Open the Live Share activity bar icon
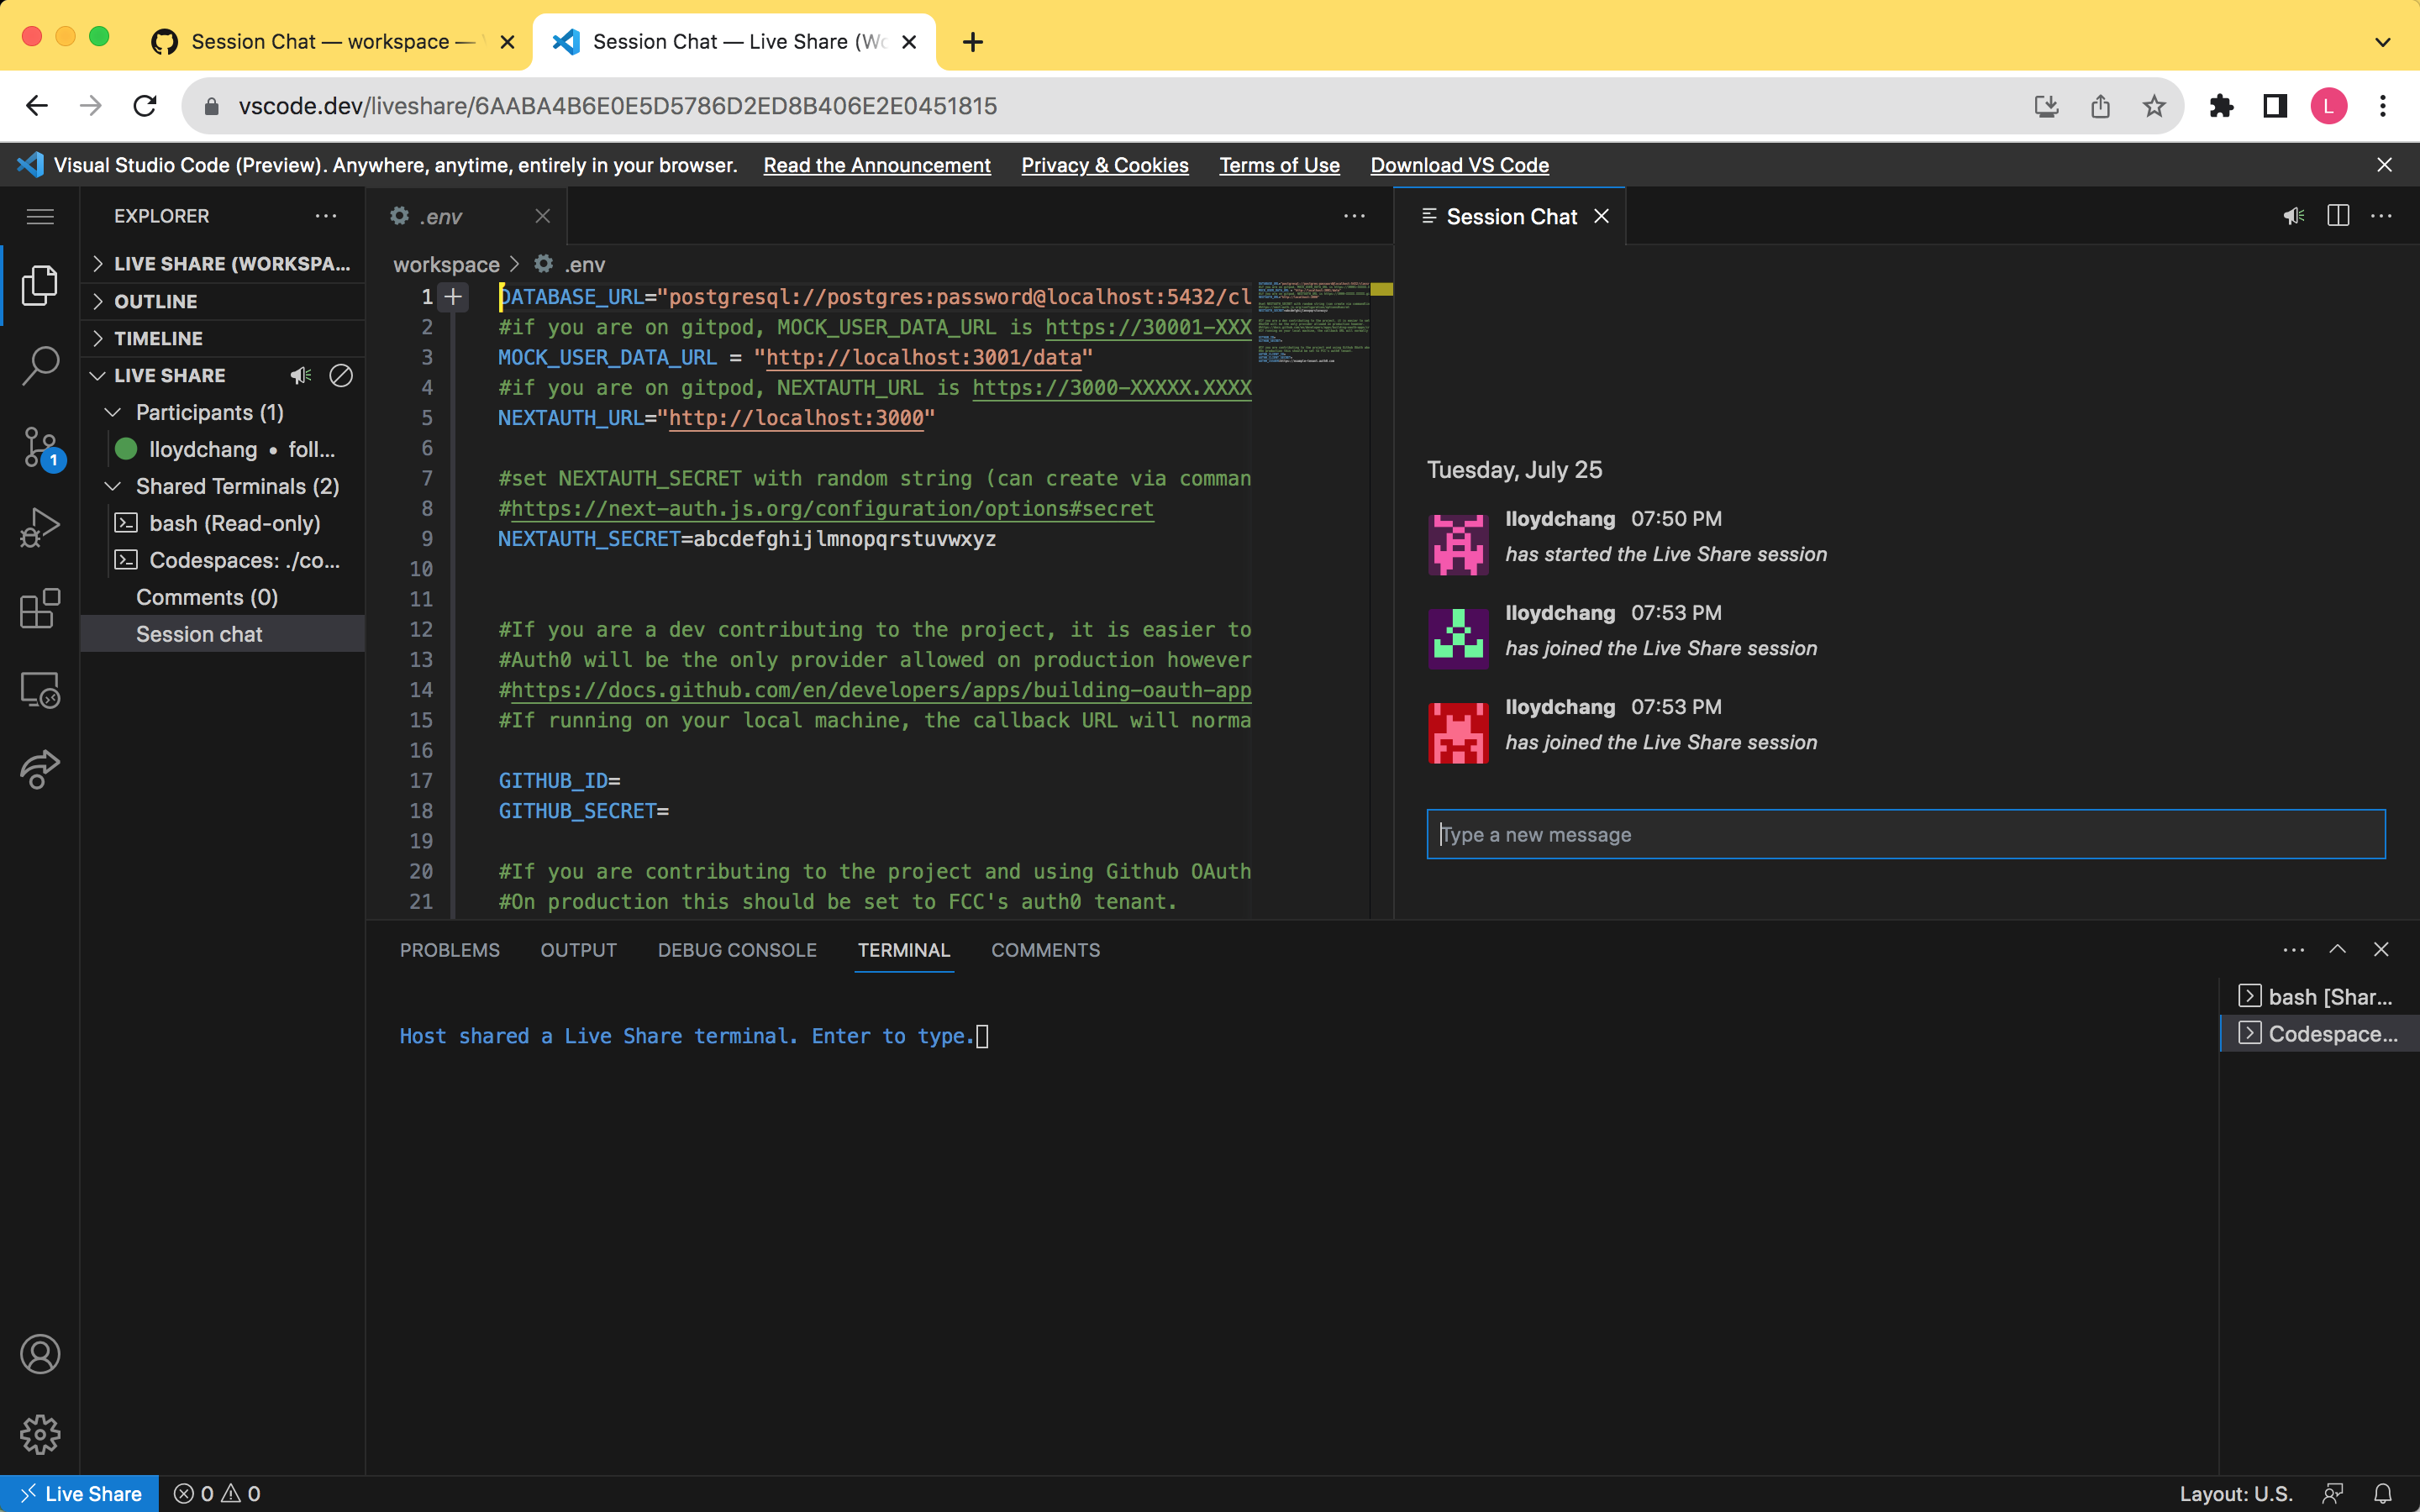Viewport: 2420px width, 1512px height. [x=40, y=769]
